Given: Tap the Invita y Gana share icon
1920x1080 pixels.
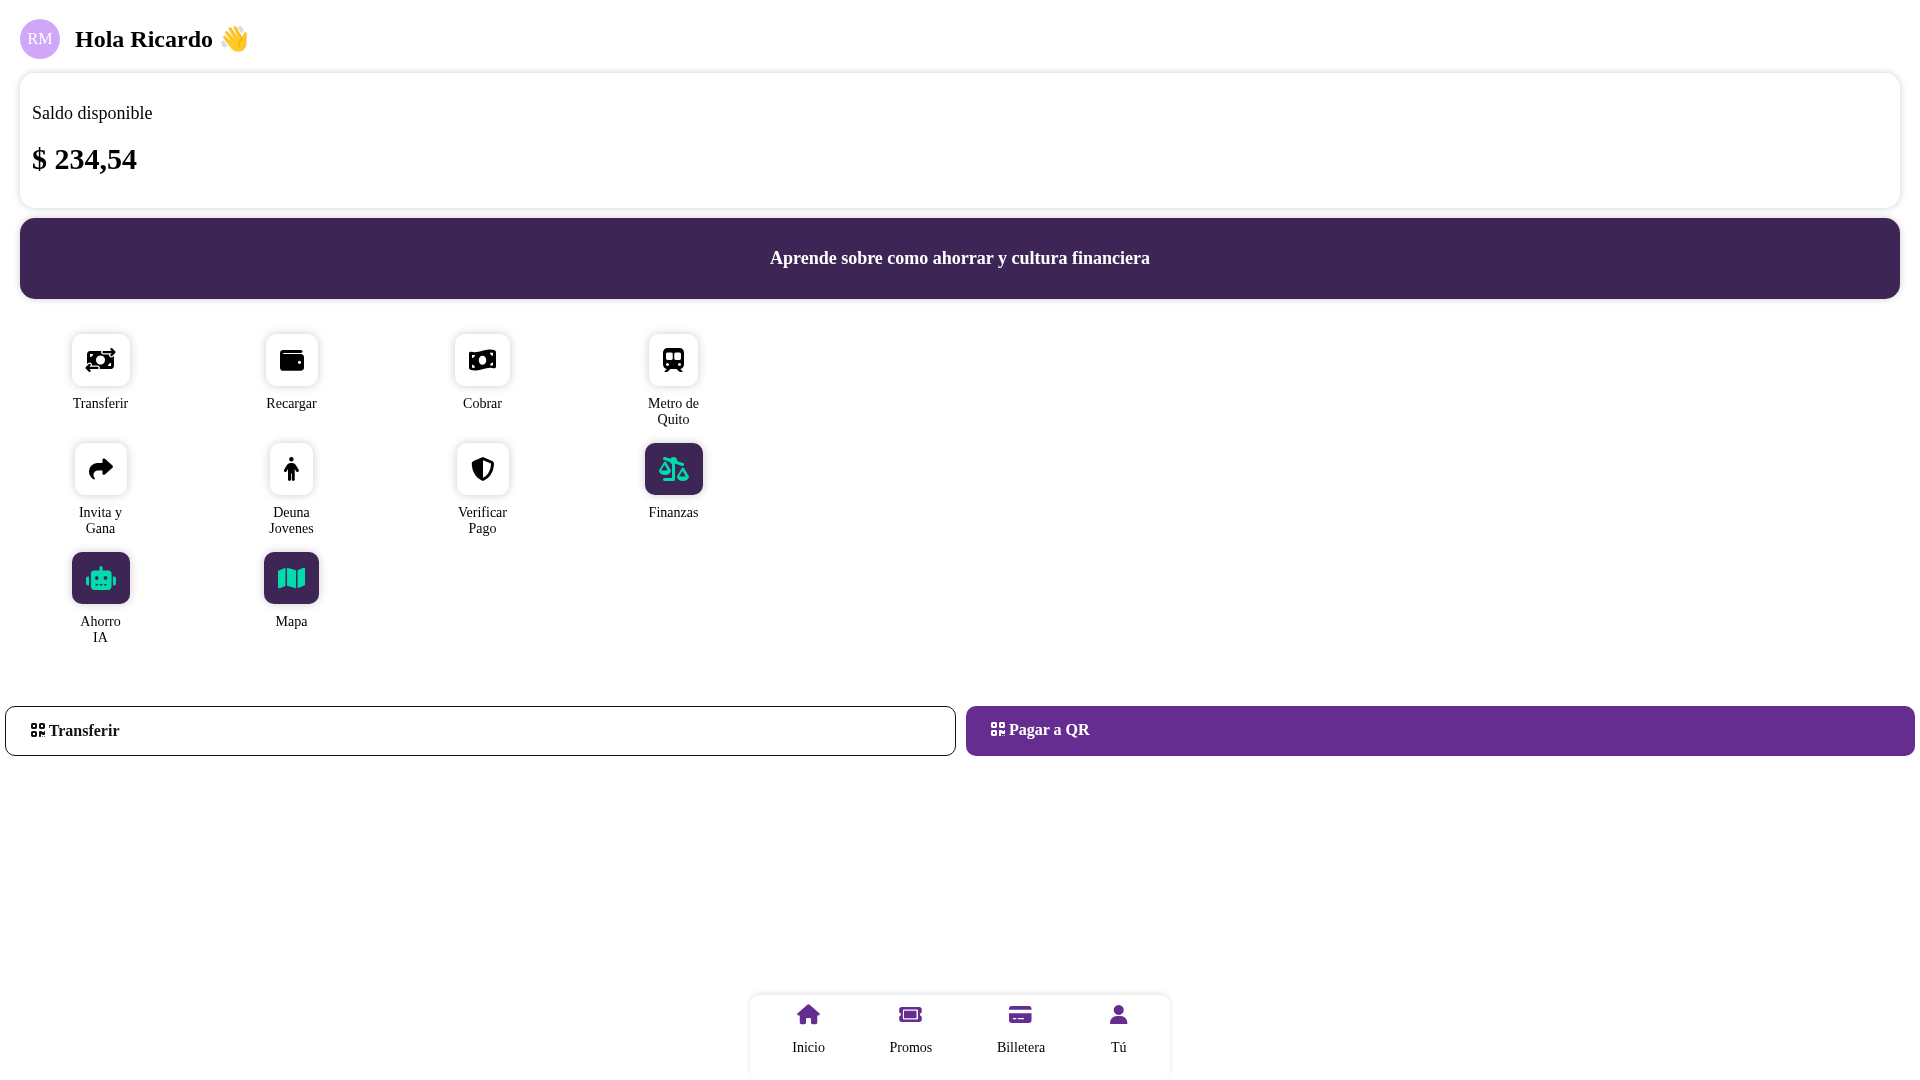Looking at the screenshot, I should (100, 469).
